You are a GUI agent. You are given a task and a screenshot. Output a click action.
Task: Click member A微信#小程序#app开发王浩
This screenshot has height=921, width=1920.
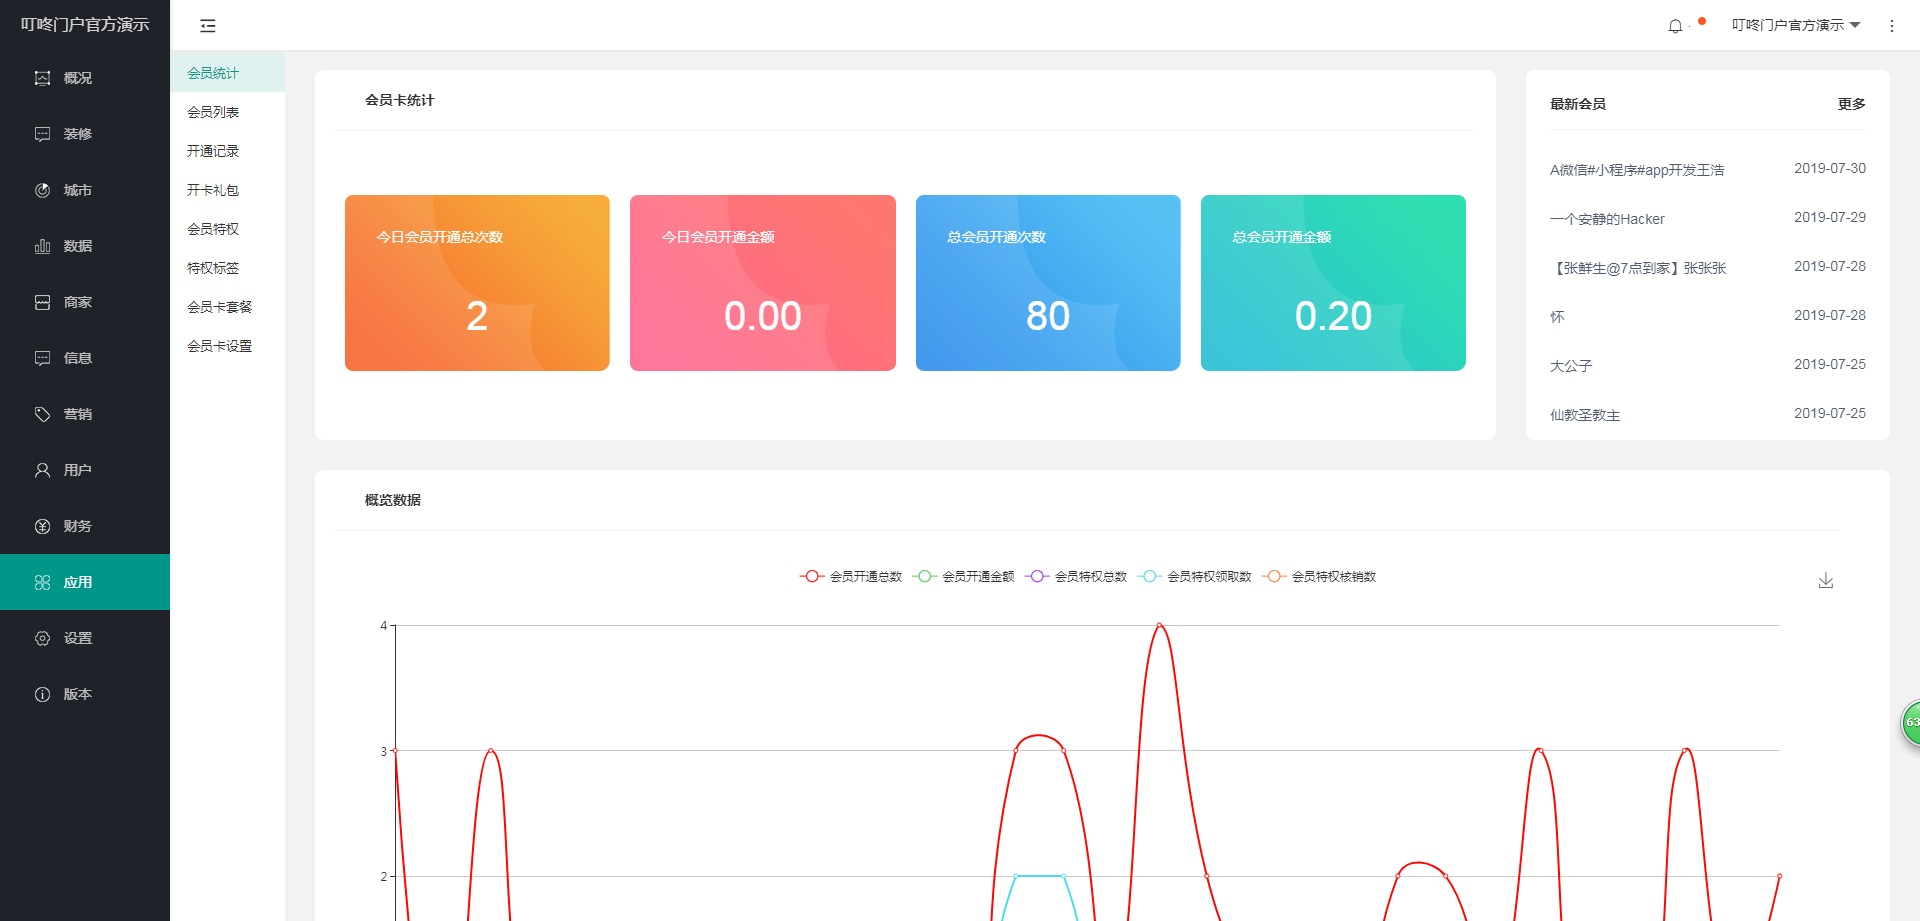pos(1637,170)
